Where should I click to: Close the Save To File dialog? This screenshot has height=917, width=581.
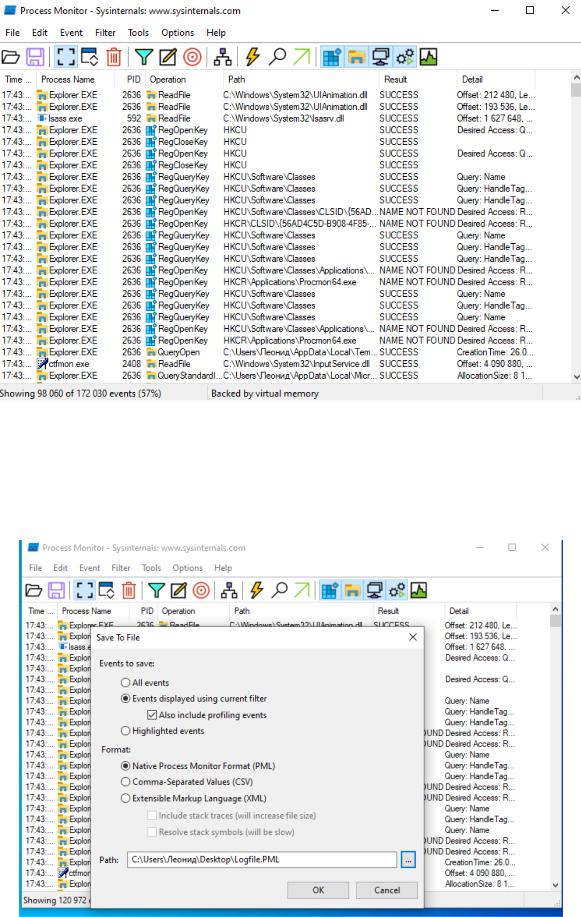tap(413, 637)
